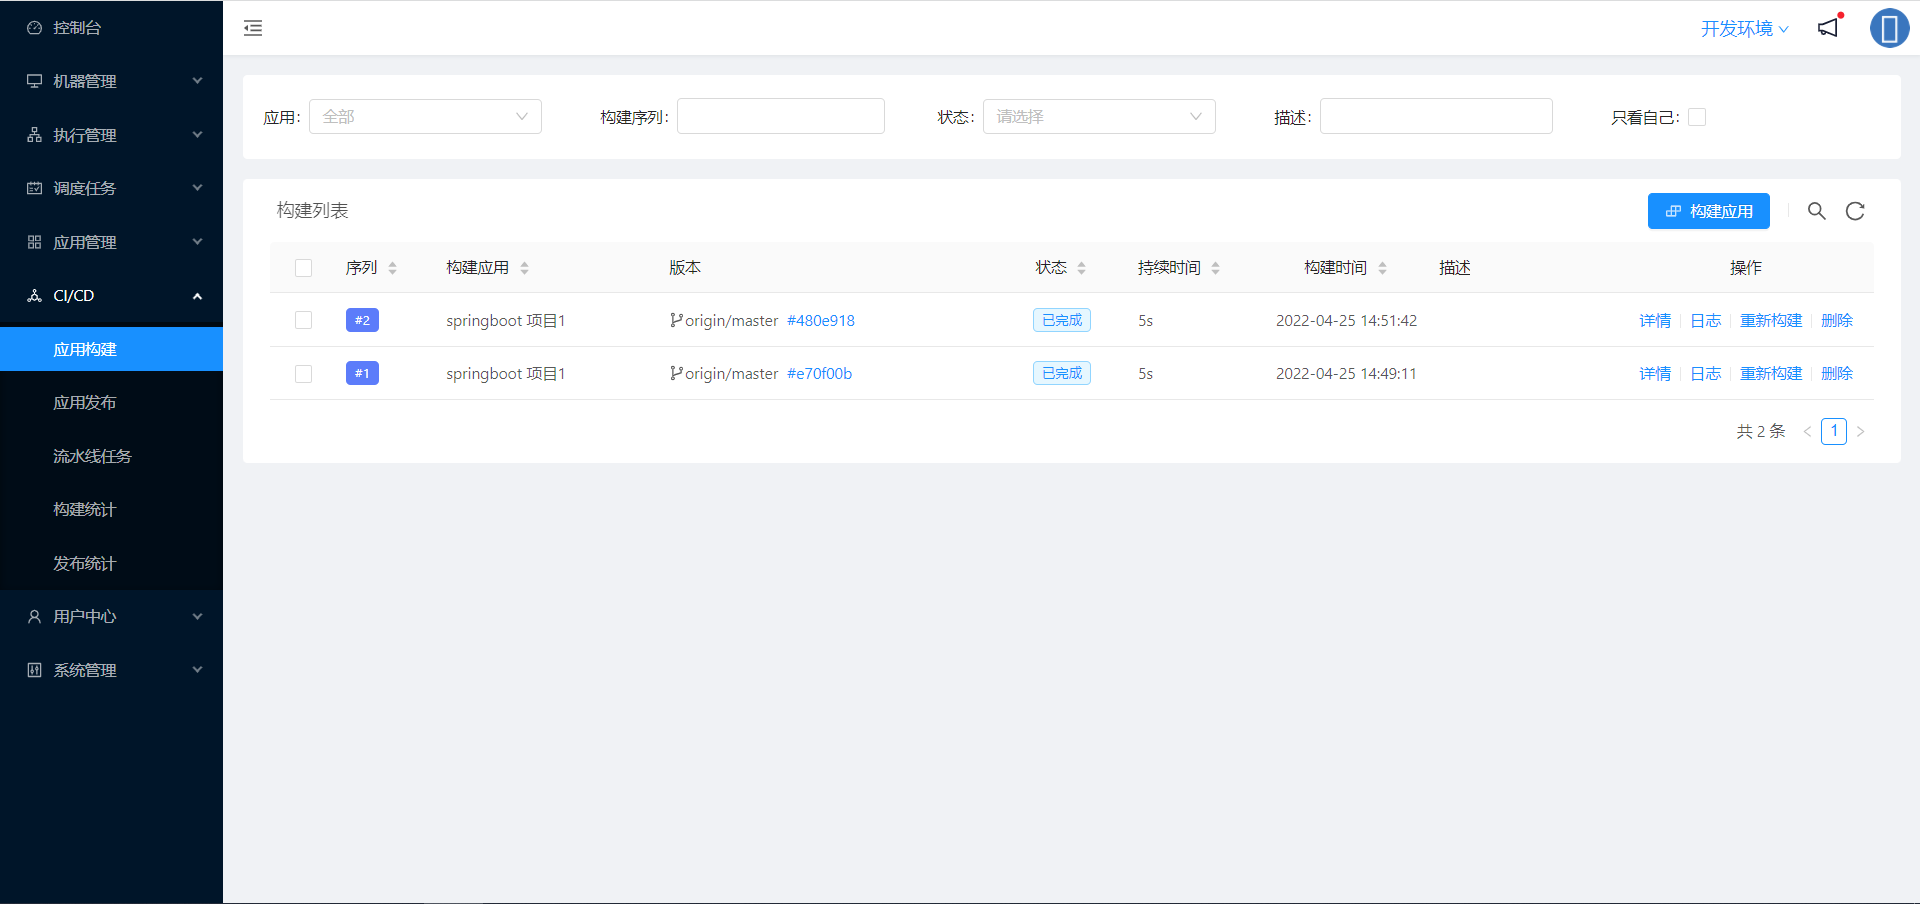This screenshot has width=1920, height=904.
Task: Click the #1 sequence tag
Action: pos(362,373)
